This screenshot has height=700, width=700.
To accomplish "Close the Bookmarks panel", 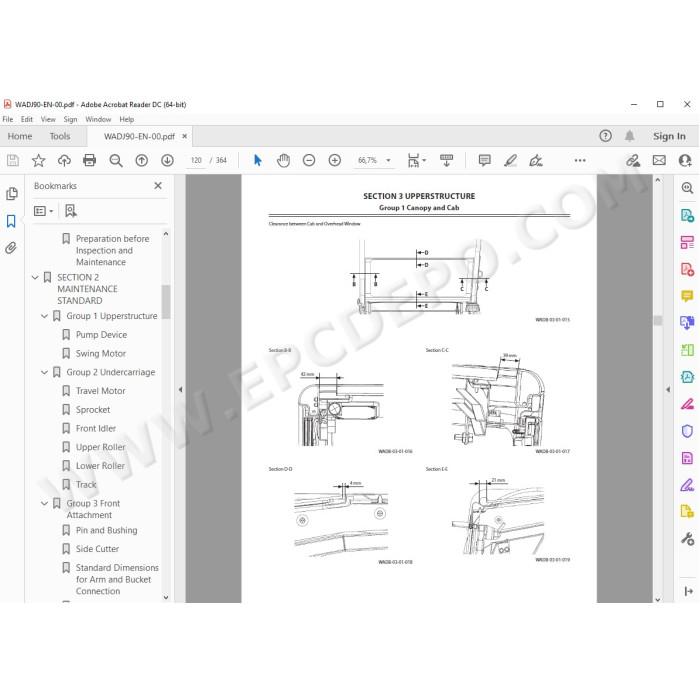I will 158,186.
